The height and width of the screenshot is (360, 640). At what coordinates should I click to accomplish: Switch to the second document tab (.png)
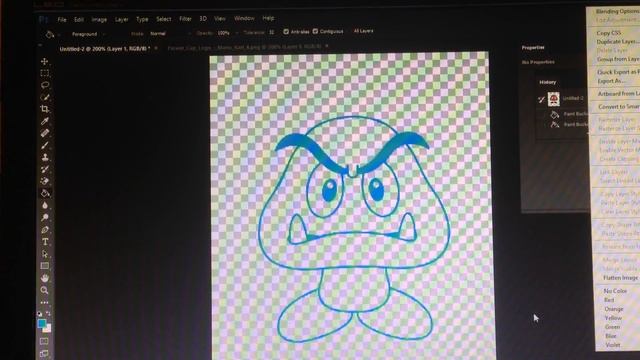click(x=244, y=47)
